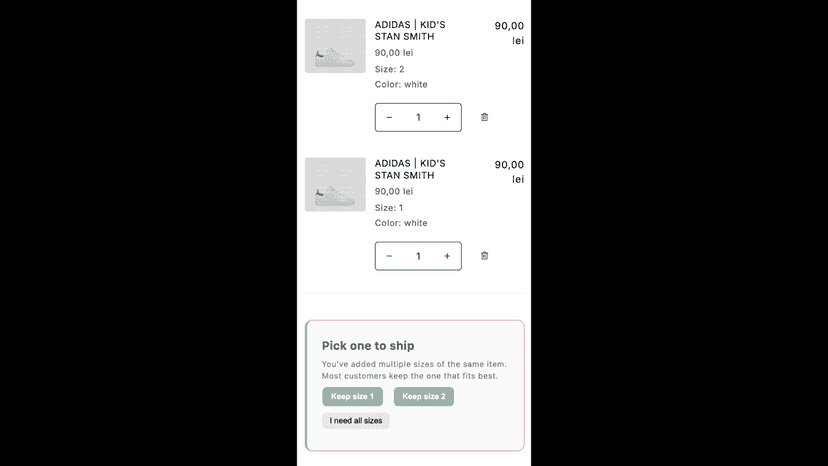The width and height of the screenshot is (828, 466).
Task: Increase quantity of the Size 2 Stan Smith
Action: 447,117
